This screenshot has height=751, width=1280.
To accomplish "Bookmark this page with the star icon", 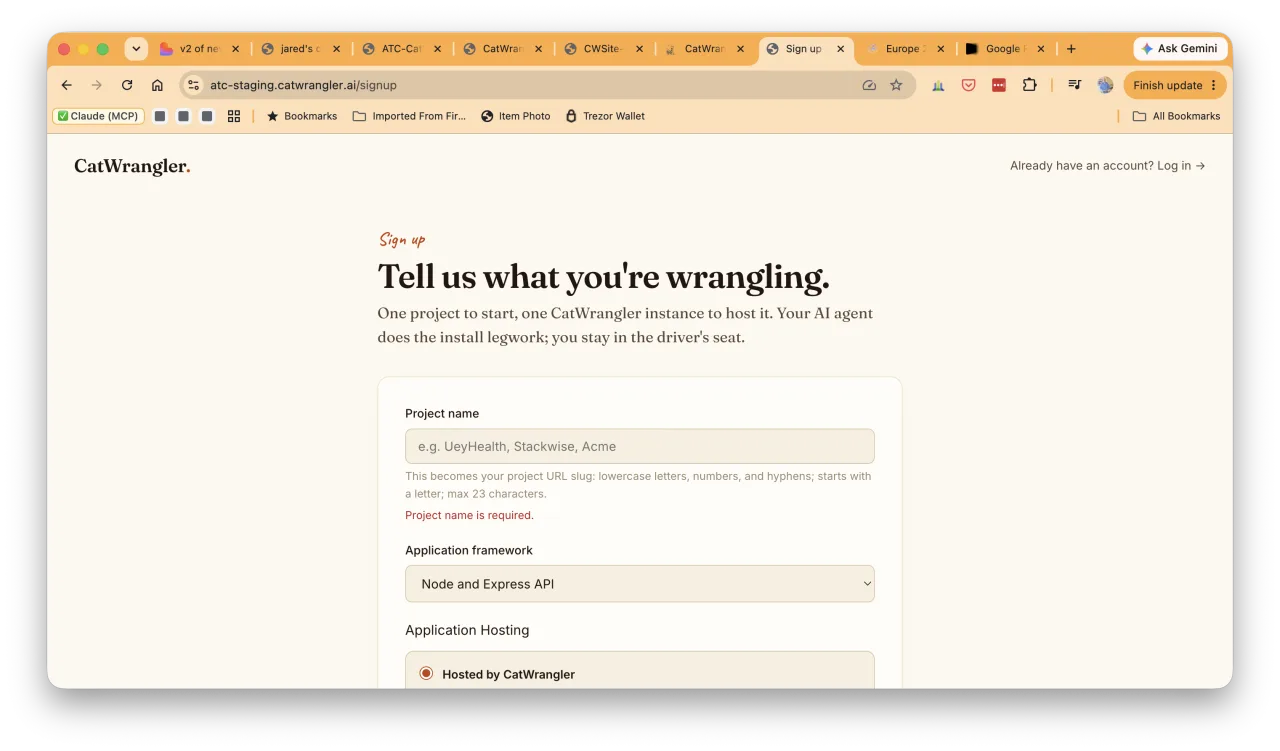I will [x=896, y=85].
